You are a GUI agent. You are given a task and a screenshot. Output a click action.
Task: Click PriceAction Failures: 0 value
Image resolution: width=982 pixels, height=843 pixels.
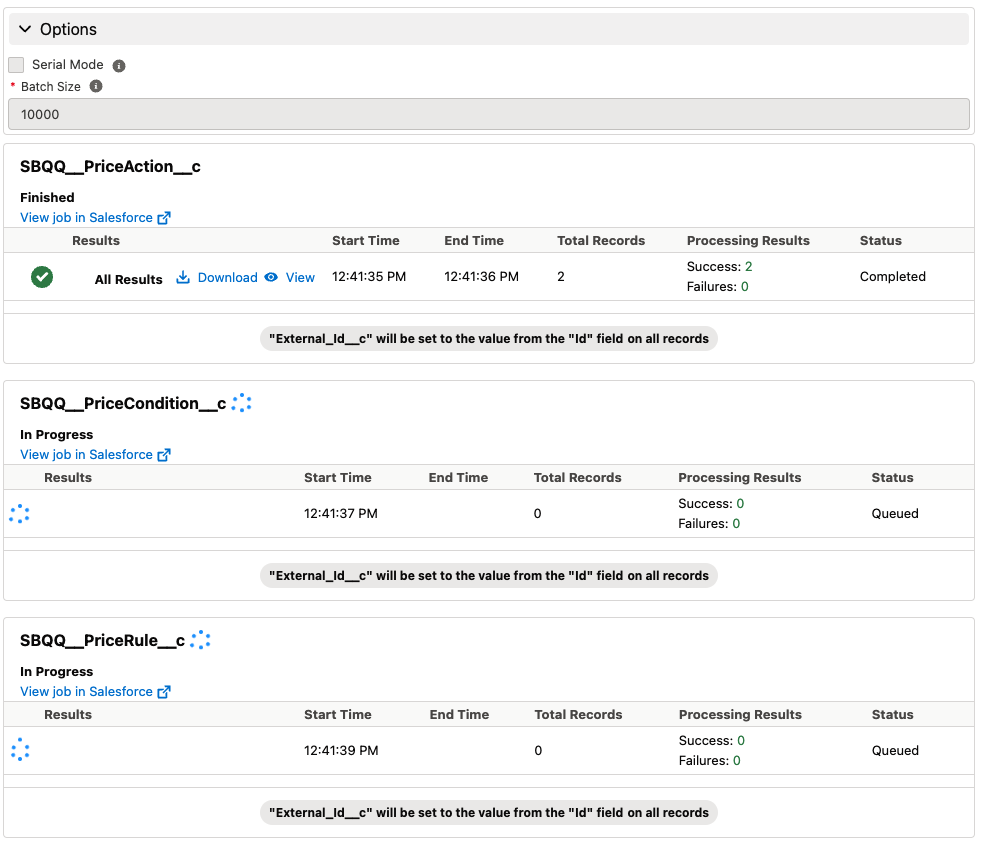(x=718, y=286)
